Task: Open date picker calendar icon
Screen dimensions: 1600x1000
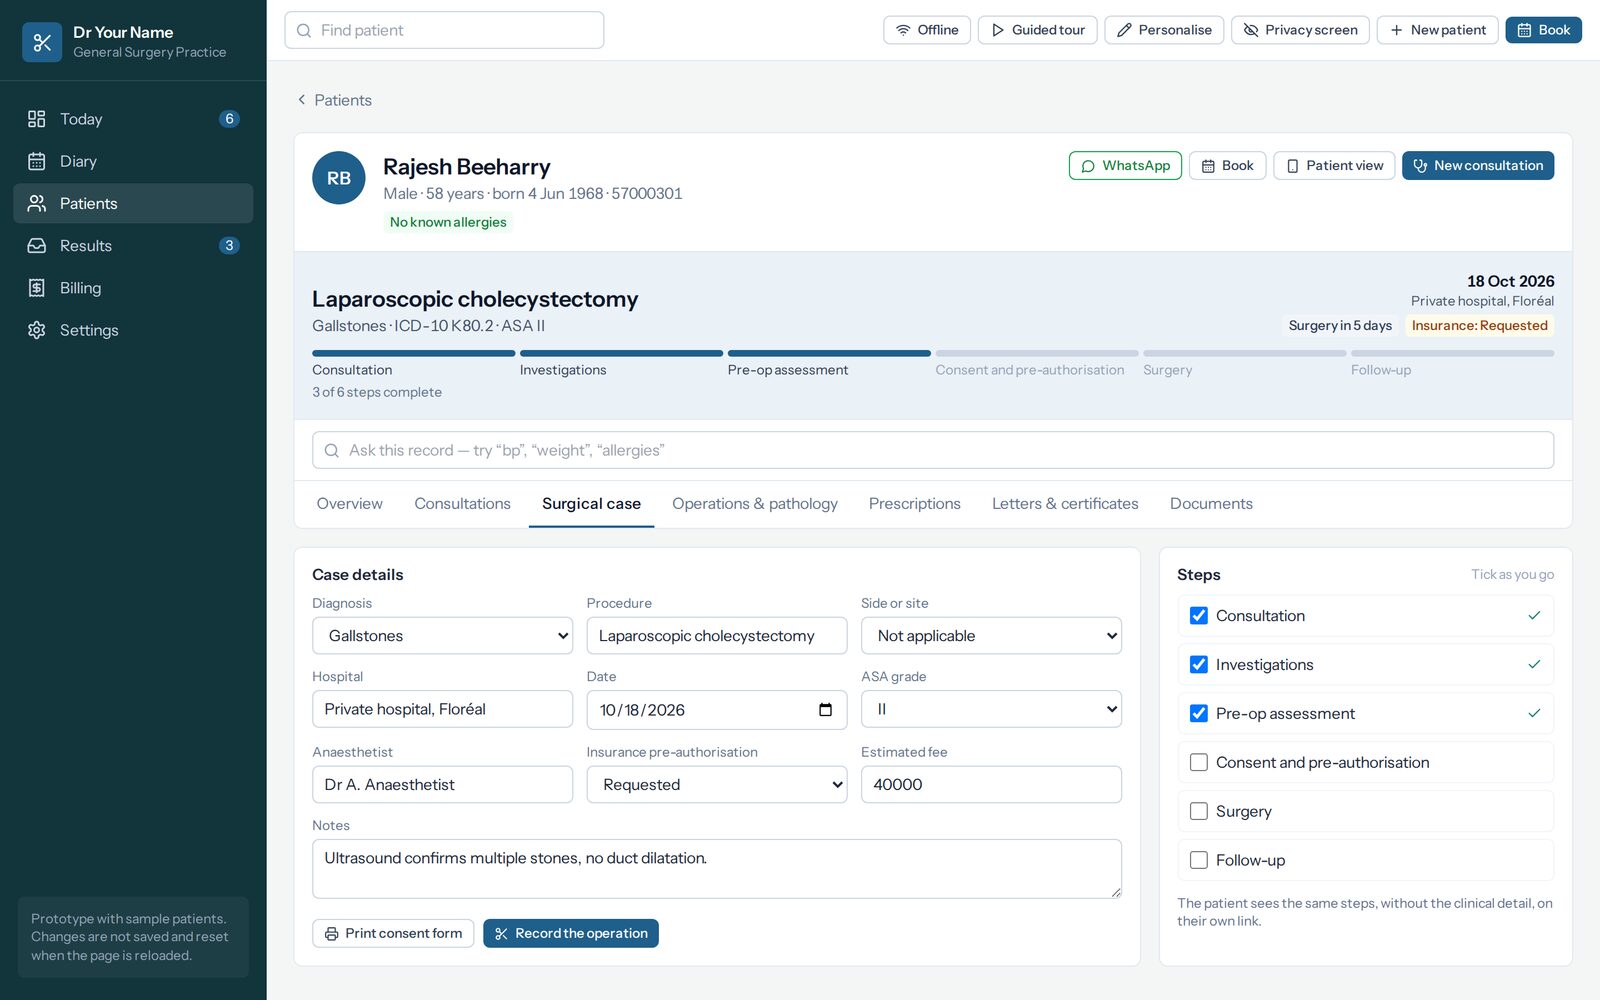Action: [x=825, y=710]
